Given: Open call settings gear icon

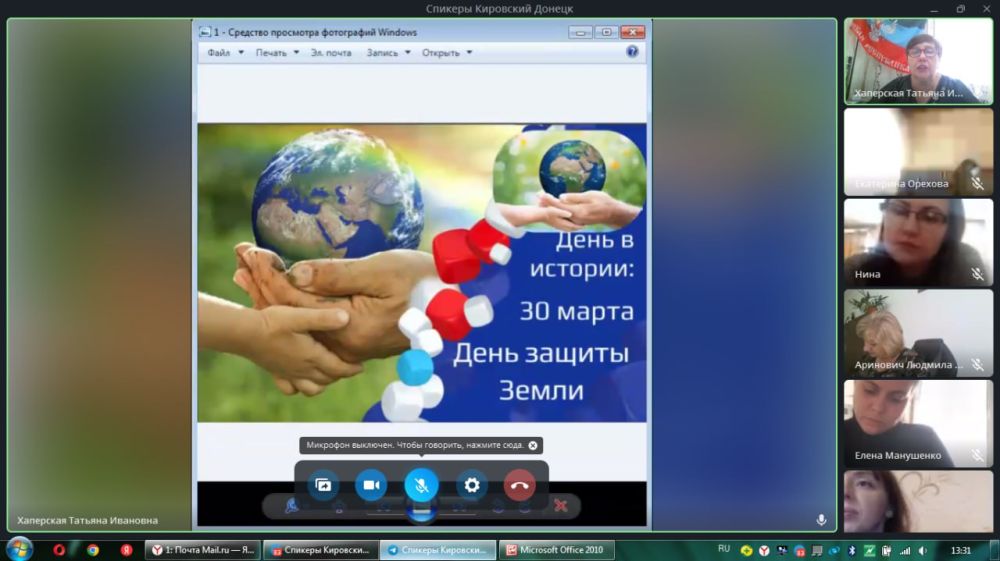Looking at the screenshot, I should pos(472,485).
